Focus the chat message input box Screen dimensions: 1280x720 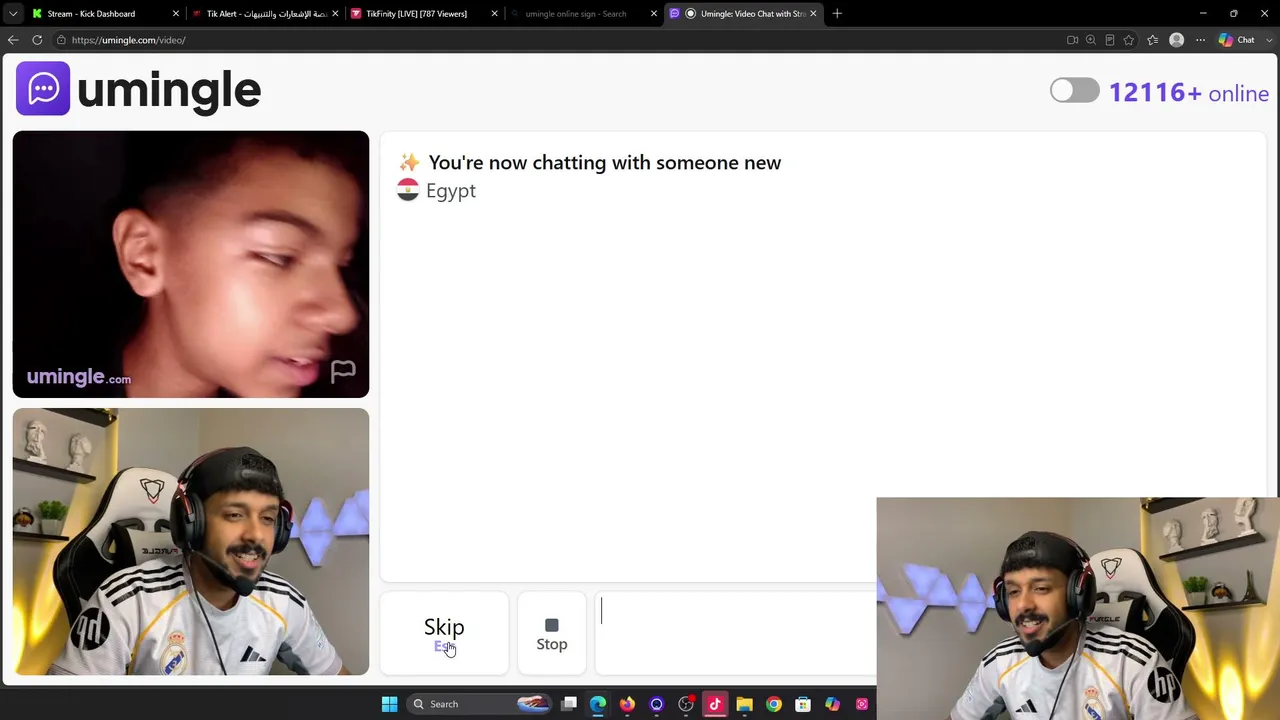coord(736,634)
